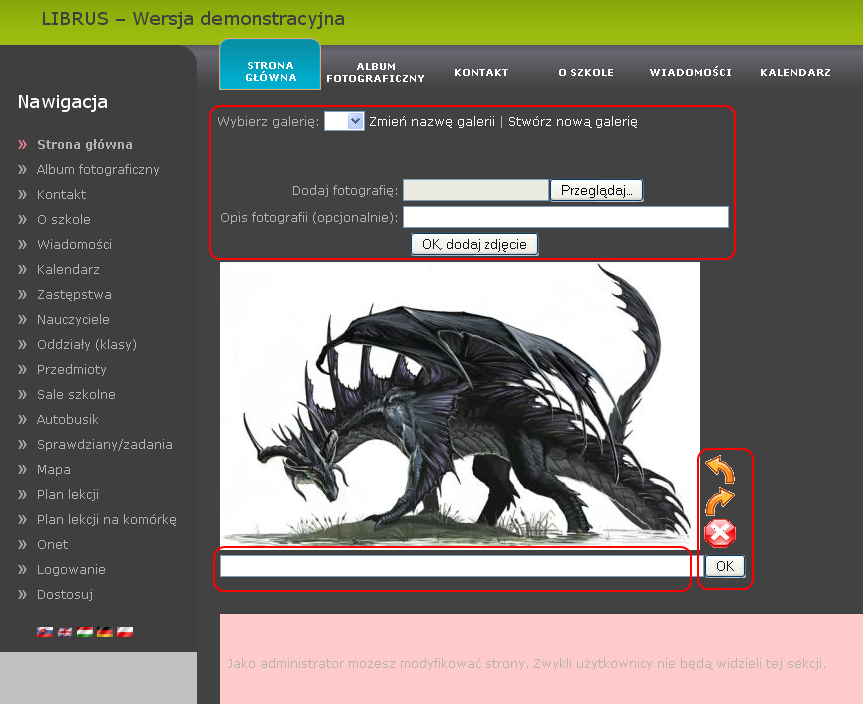Switch language with the Slovak flag
Viewport: 863px width, 704px height.
[x=45, y=631]
